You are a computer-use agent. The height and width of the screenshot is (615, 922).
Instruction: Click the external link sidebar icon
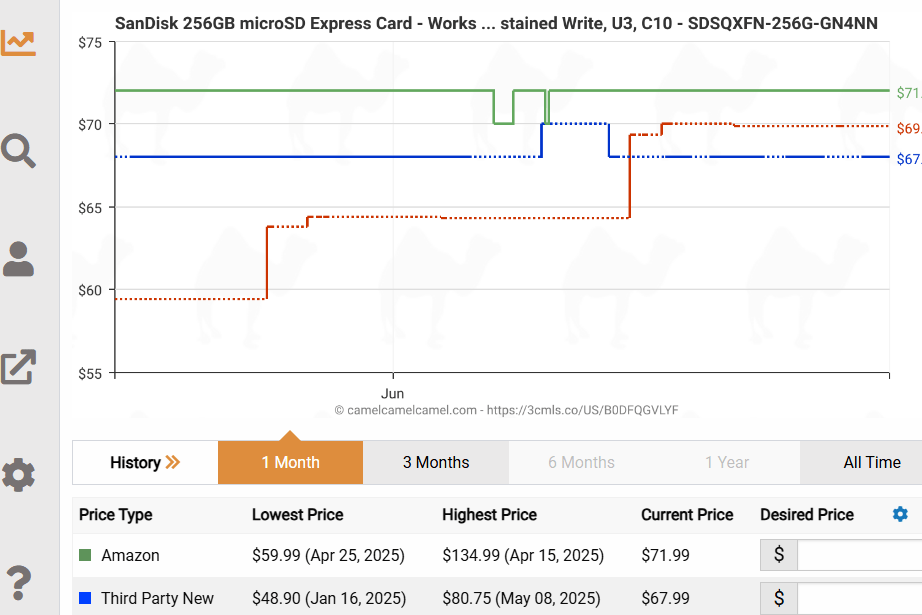18,367
